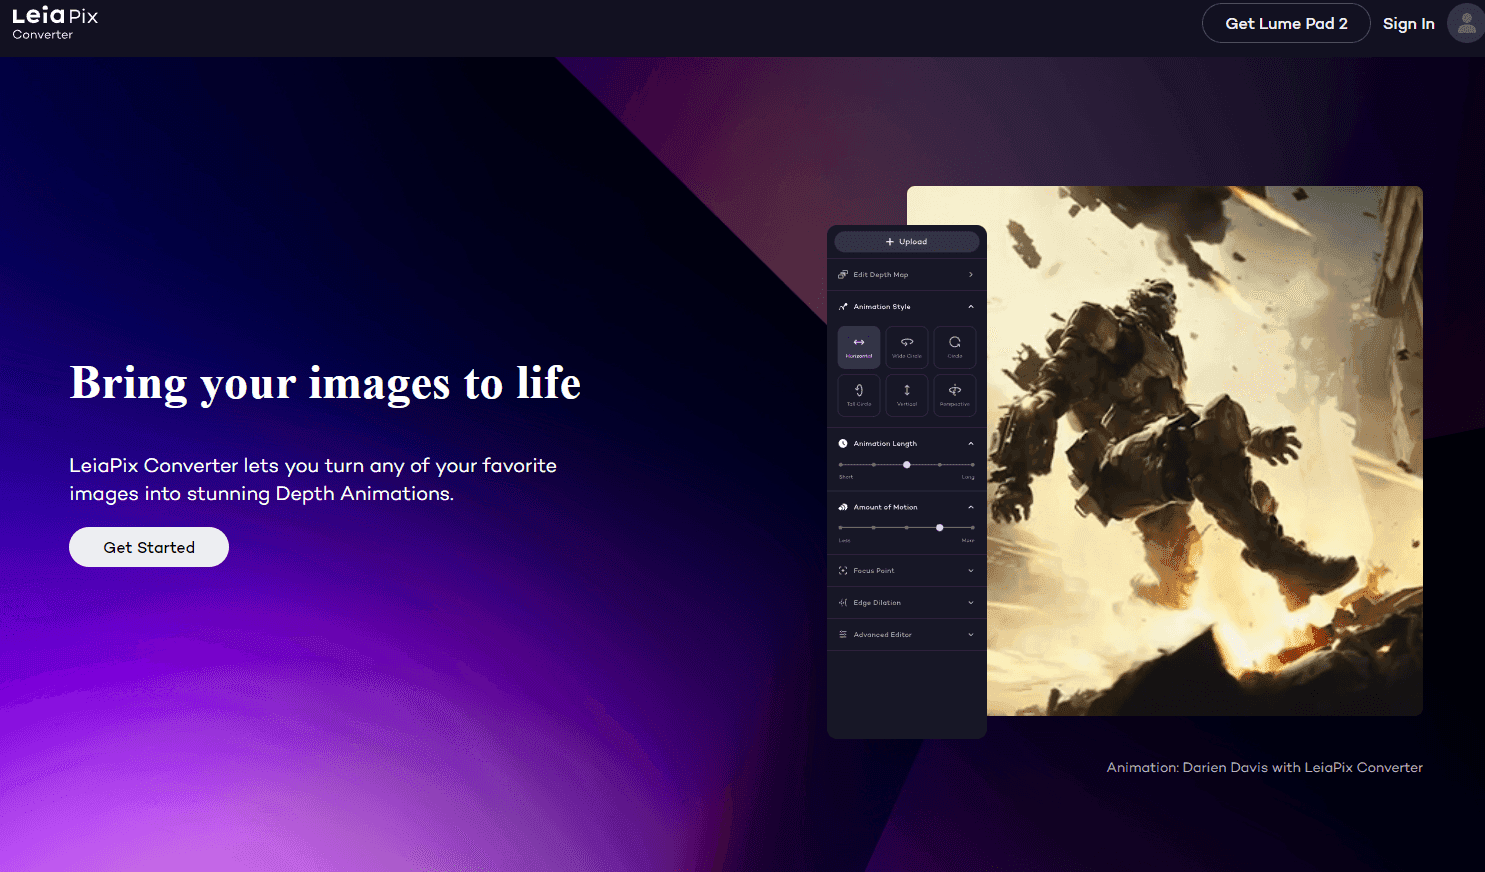Collapse the Amount of Motion chevron
Viewport: 1485px width, 872px height.
(970, 507)
